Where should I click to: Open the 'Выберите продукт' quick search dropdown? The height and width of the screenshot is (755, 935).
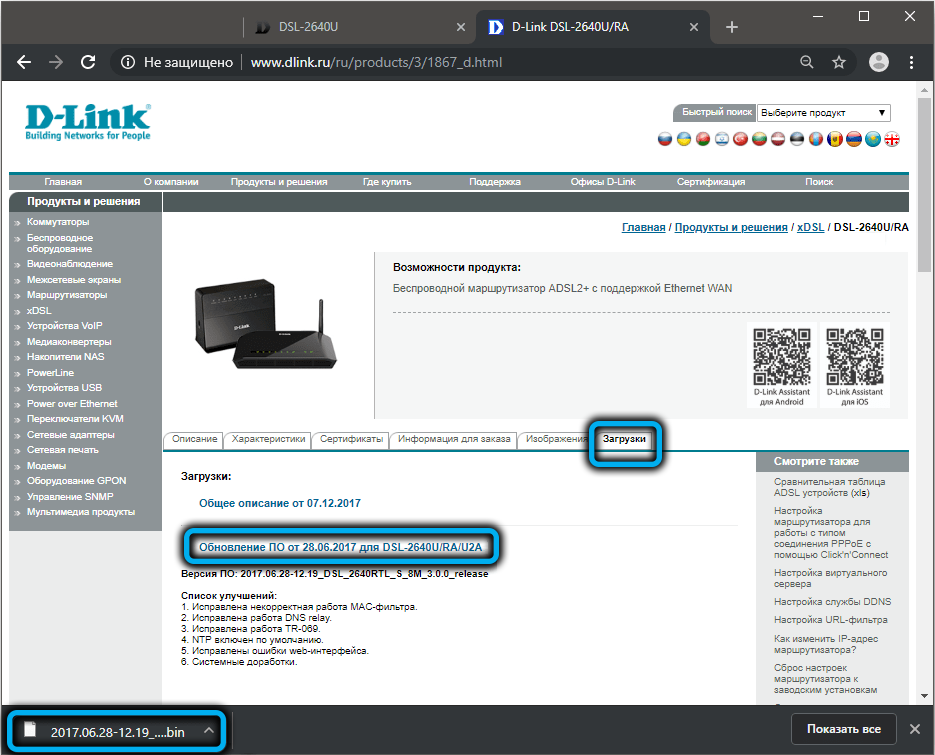[824, 113]
